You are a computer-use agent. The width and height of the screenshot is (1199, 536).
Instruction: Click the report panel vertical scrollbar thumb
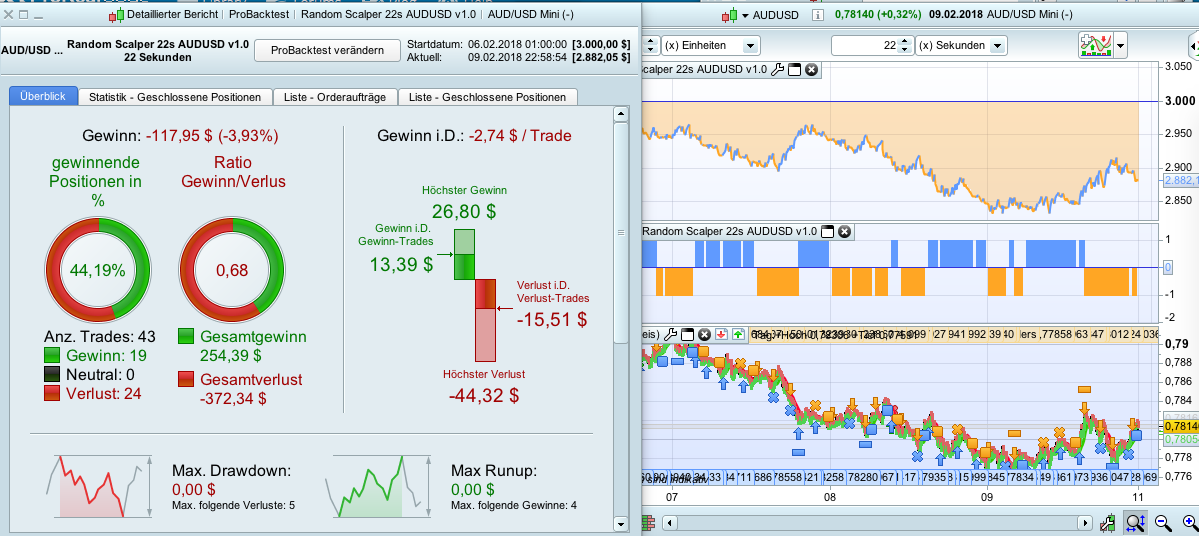click(x=621, y=233)
